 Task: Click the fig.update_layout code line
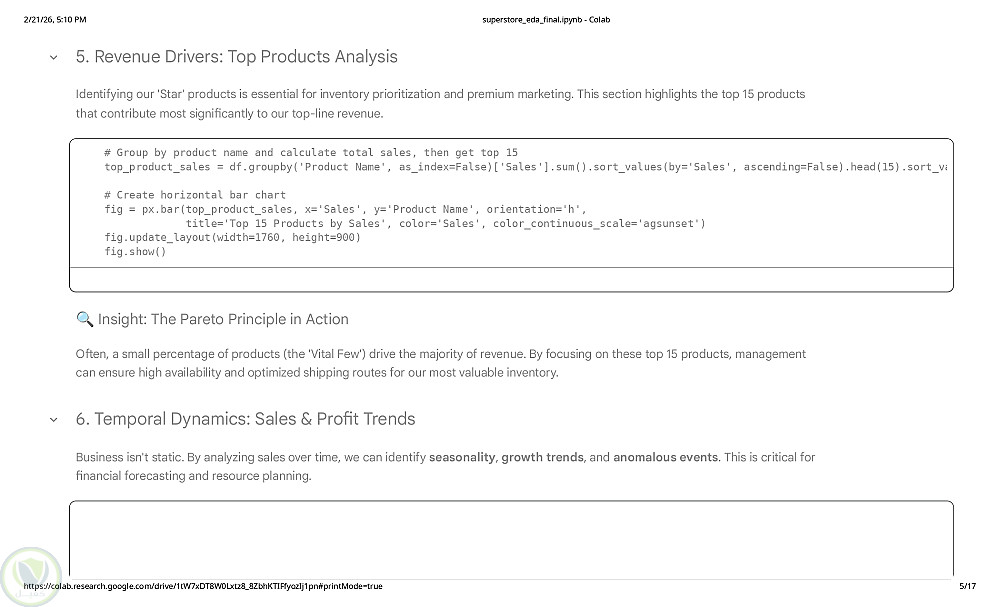(232, 238)
